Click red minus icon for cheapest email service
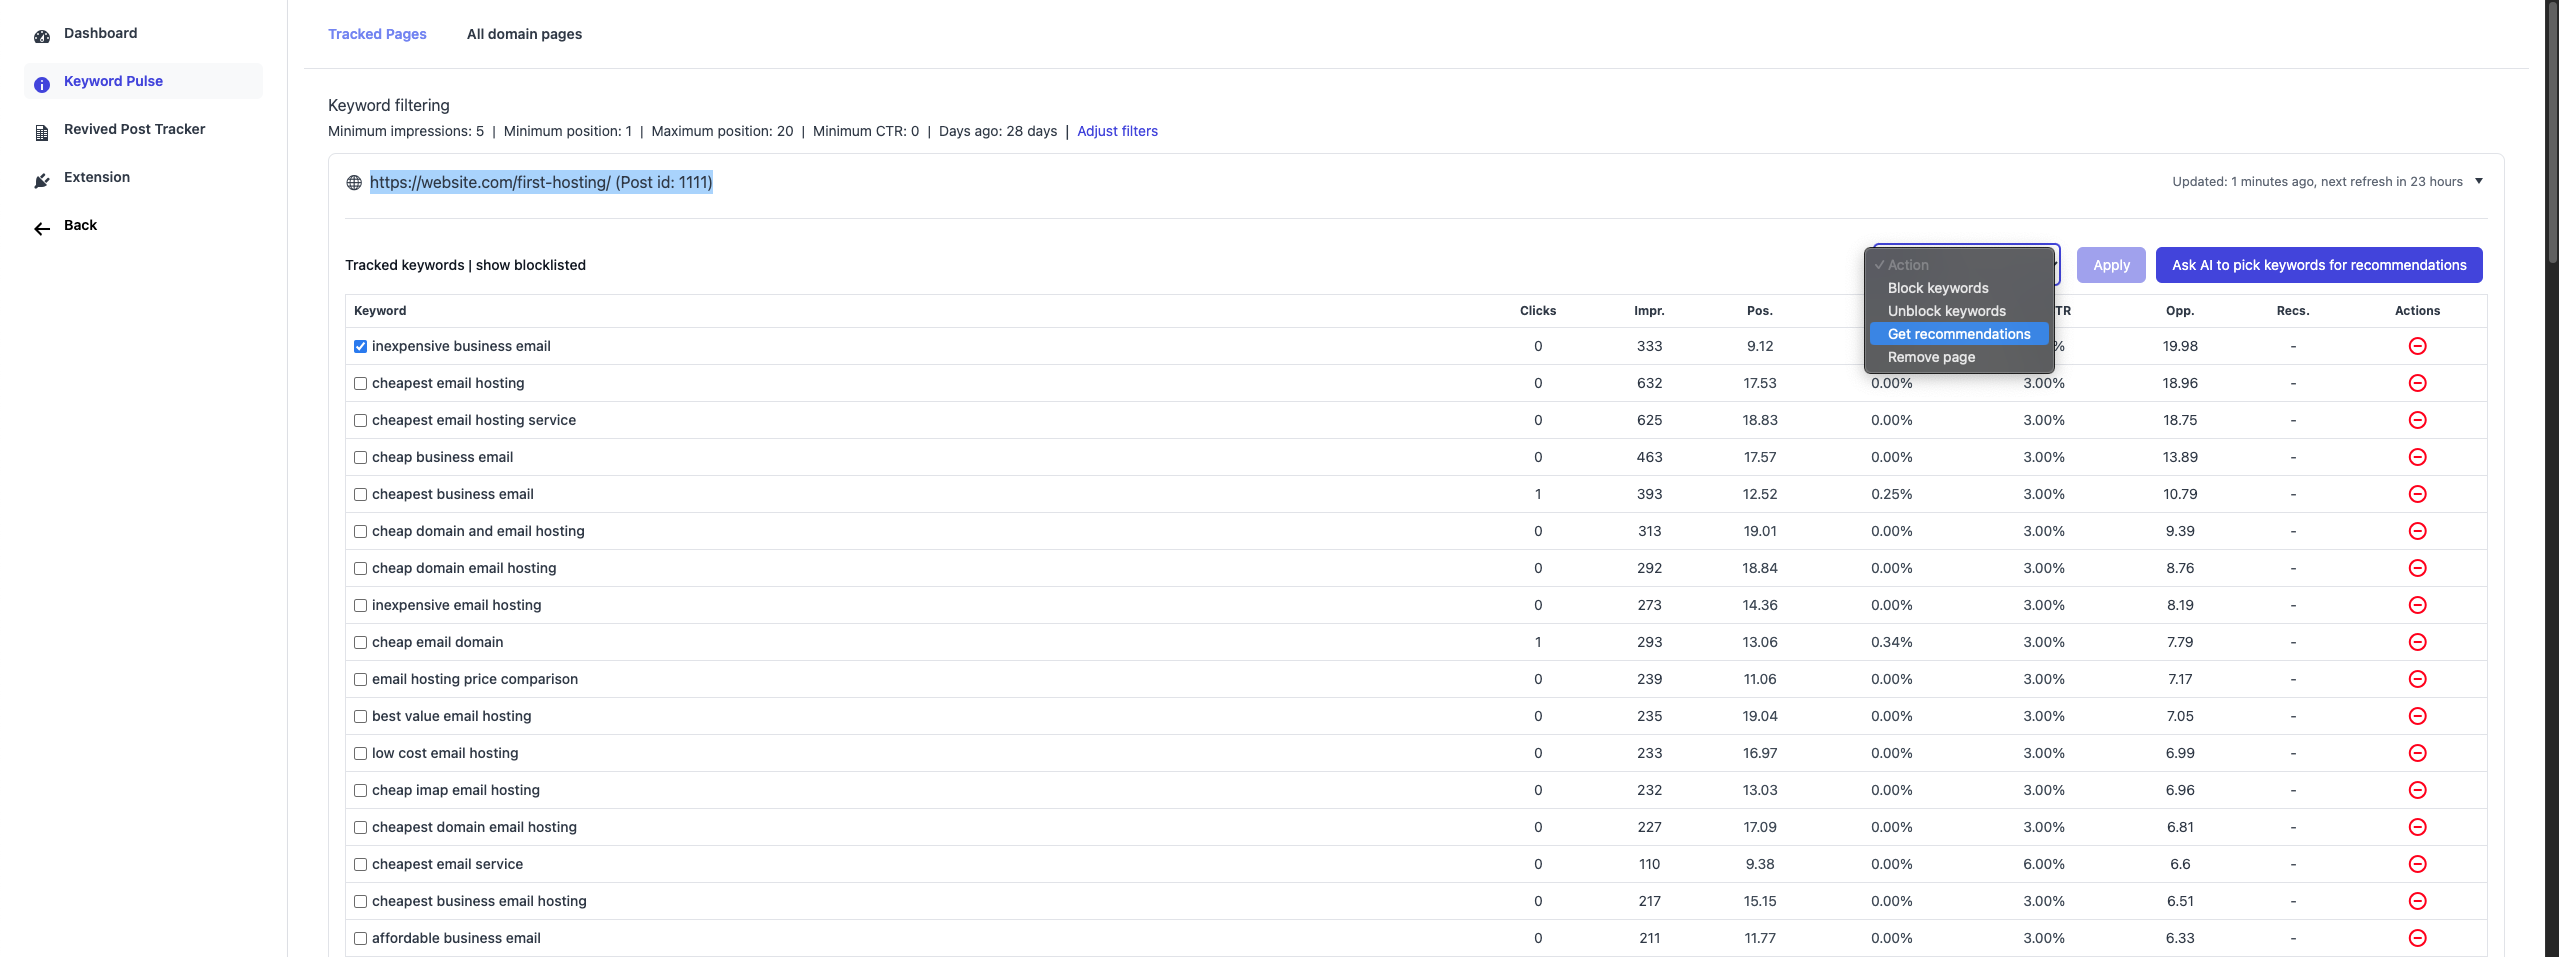The image size is (2559, 957). pos(2418,864)
